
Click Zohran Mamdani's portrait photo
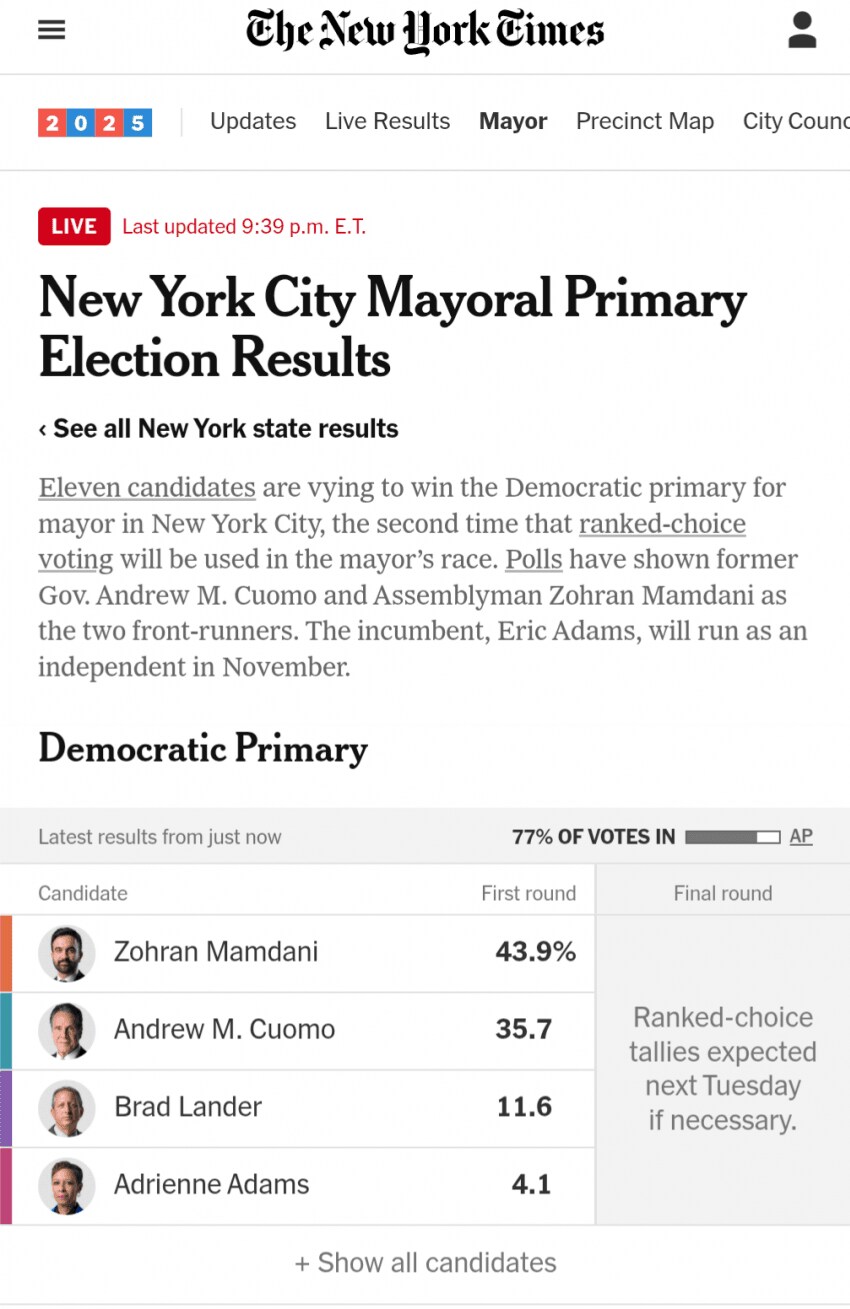pos(67,953)
